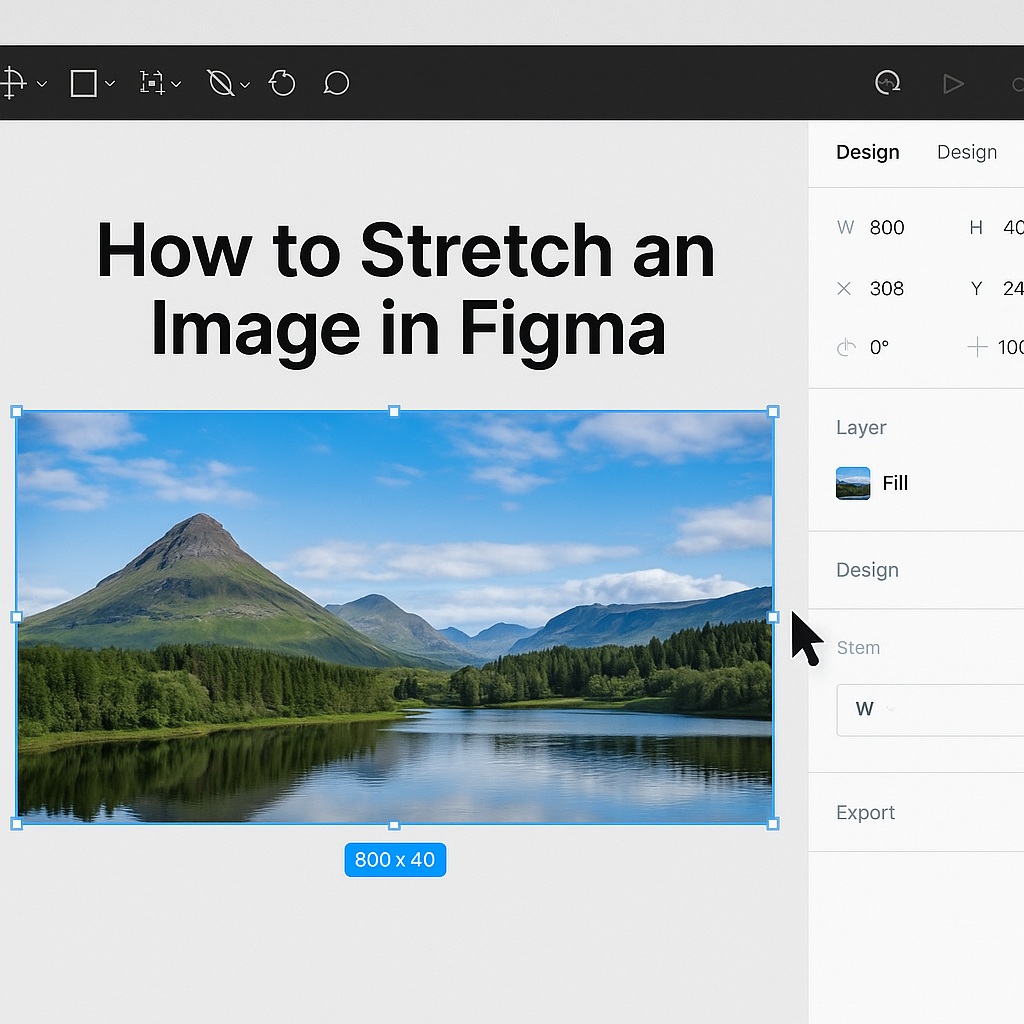Select the Frame tool
Image resolution: width=1024 pixels, height=1024 pixels.
point(151,83)
